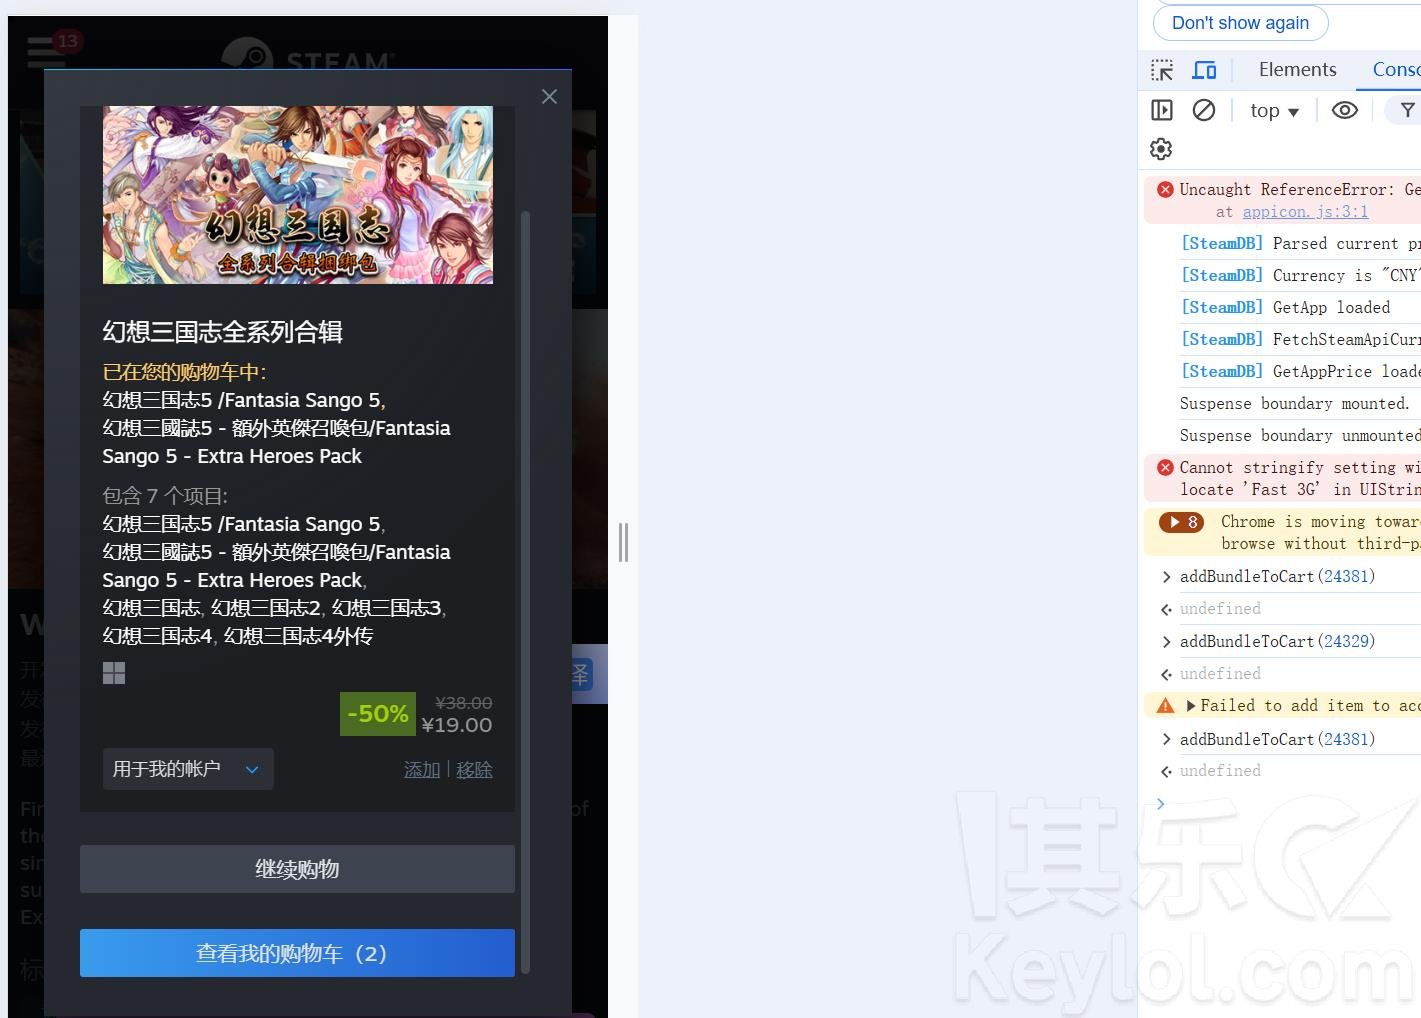Click the console filter icon

pyautogui.click(x=1407, y=110)
